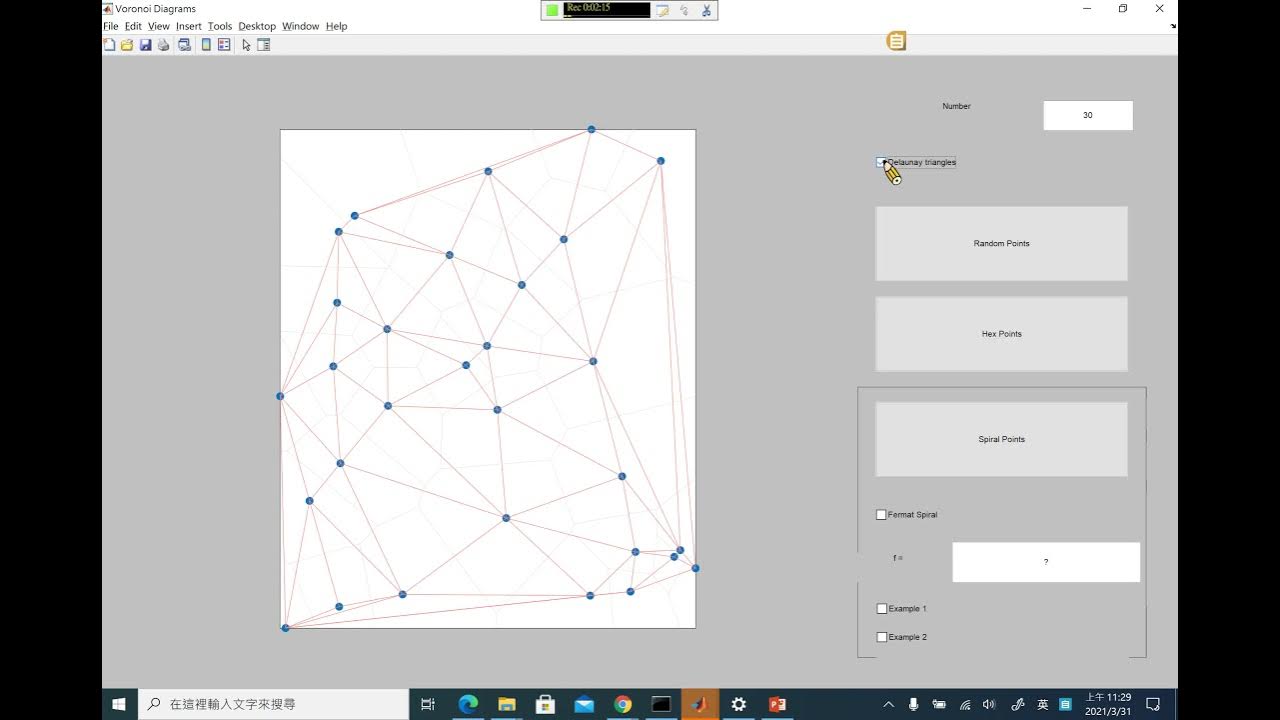
Task: Open the Insert menu
Action: coord(189,26)
